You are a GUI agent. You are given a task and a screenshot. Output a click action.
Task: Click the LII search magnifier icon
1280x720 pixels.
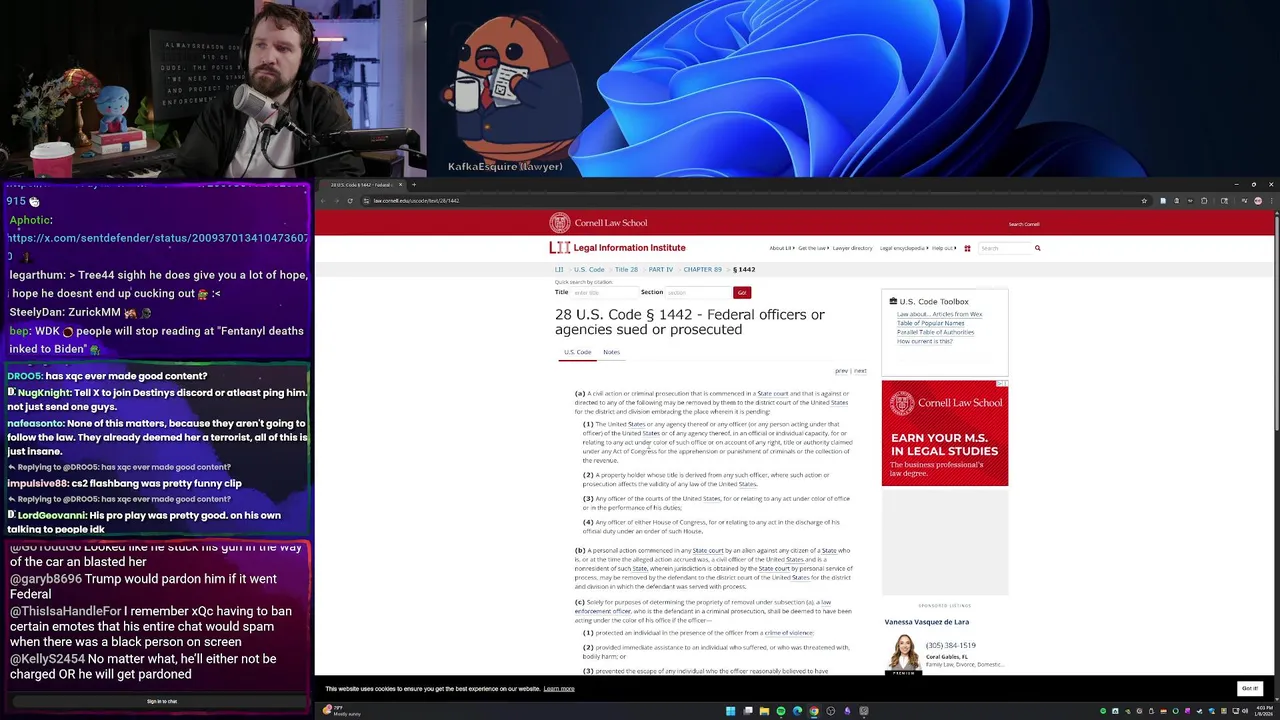[x=1037, y=248]
